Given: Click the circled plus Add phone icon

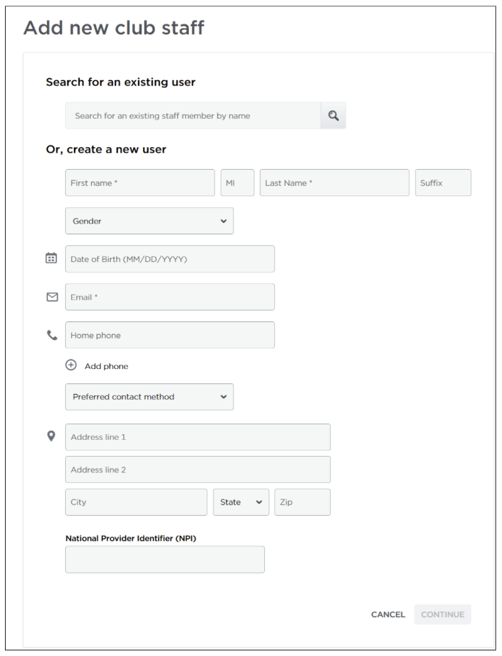Looking at the screenshot, I should pos(71,365).
